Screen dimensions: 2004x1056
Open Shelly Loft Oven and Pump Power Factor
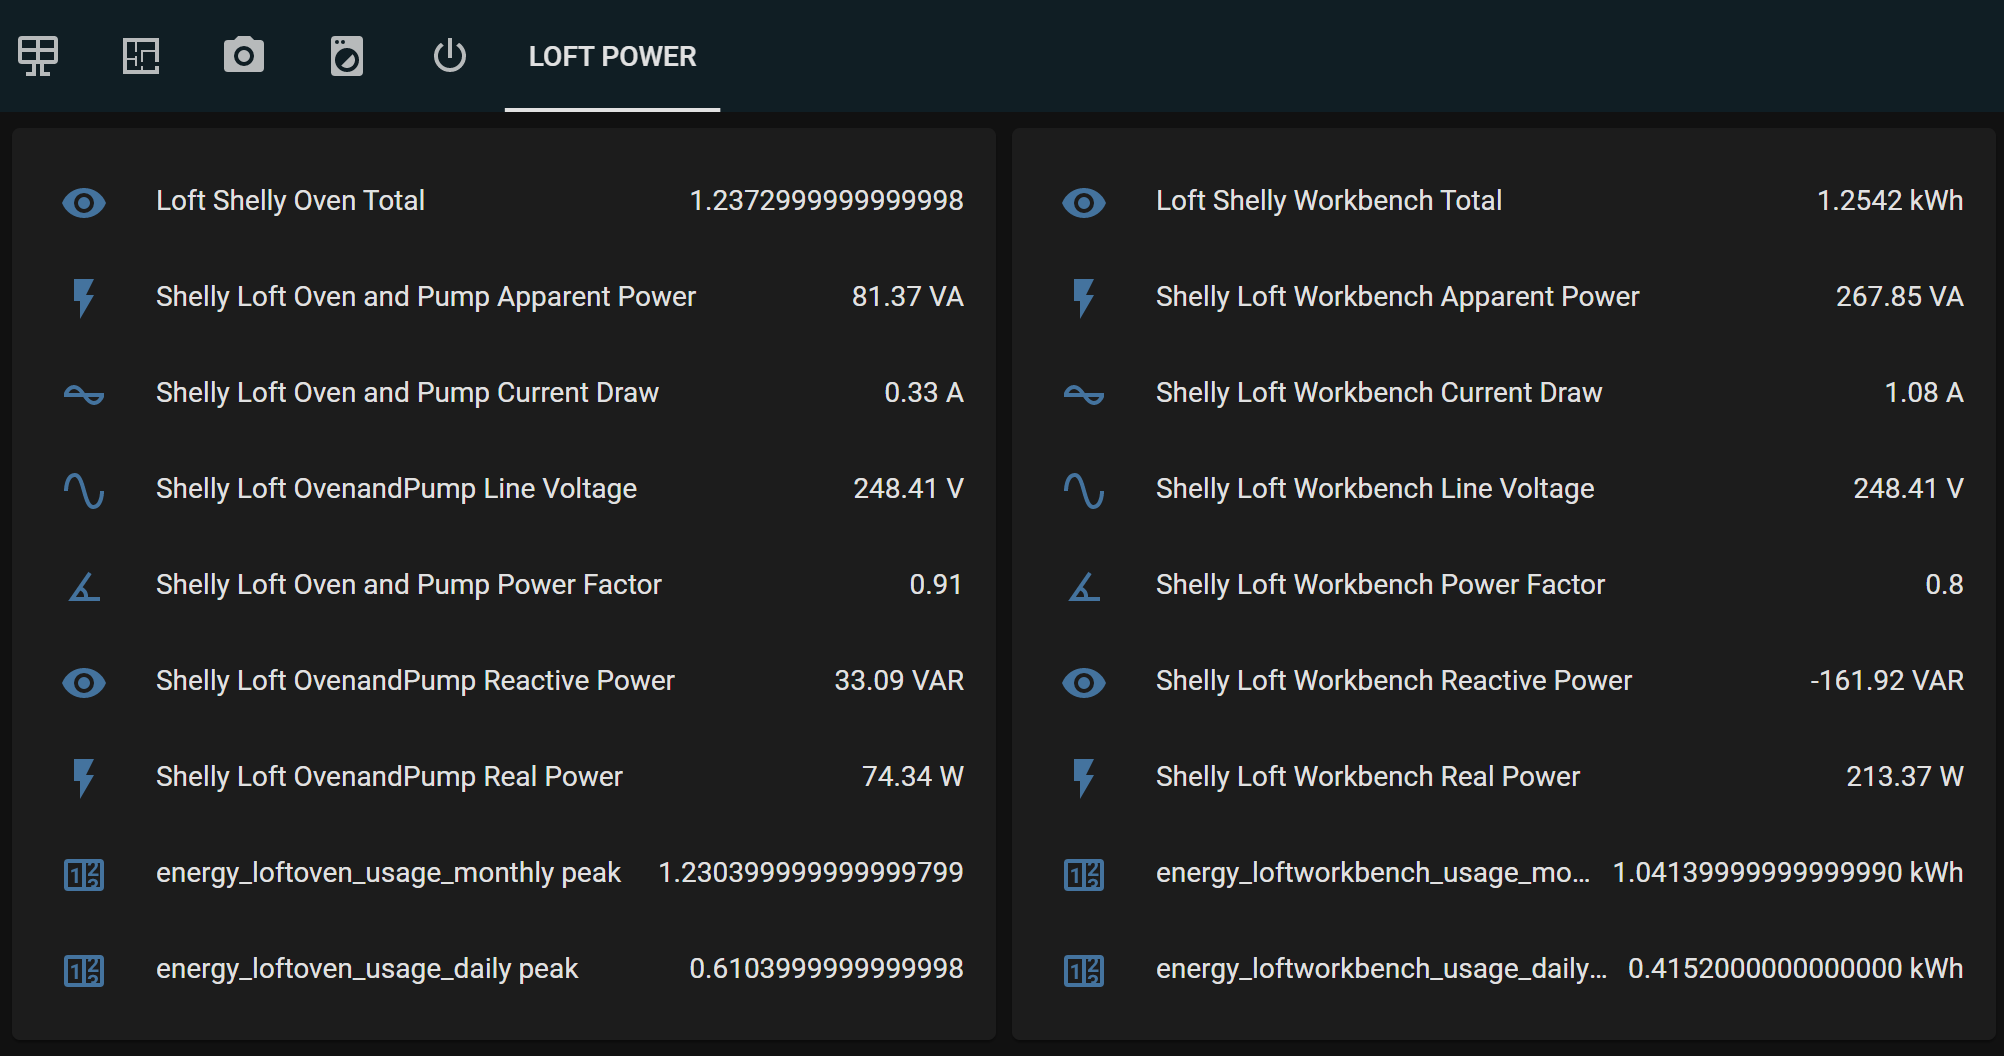coord(409,585)
